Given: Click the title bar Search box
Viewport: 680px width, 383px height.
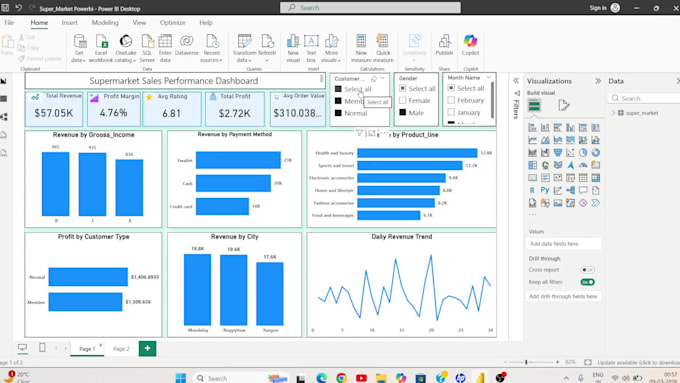Looking at the screenshot, I should coord(370,7).
